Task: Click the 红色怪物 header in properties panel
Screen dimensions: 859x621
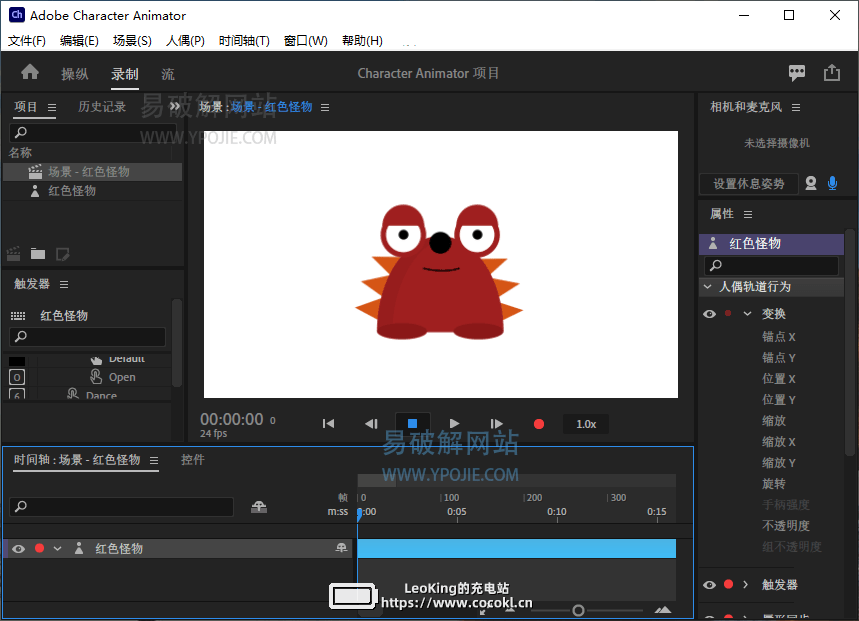Action: 771,244
